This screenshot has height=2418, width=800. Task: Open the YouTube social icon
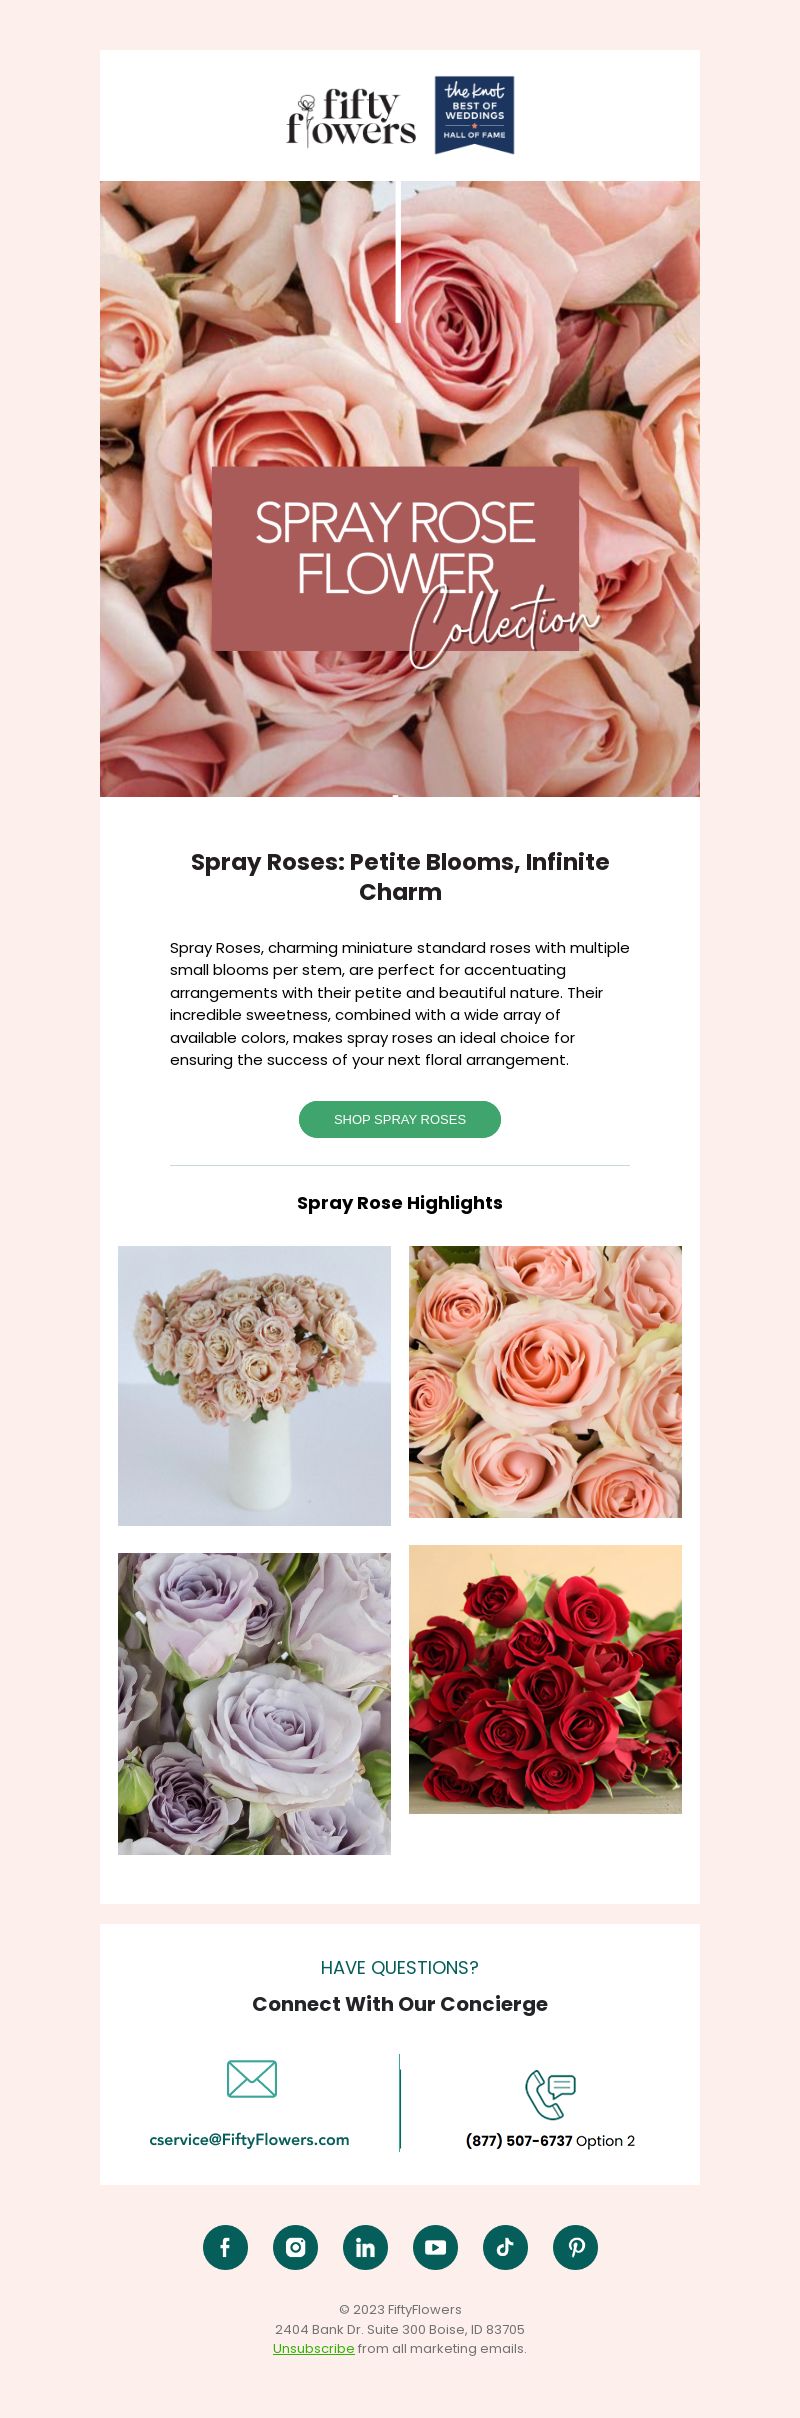tap(435, 2247)
